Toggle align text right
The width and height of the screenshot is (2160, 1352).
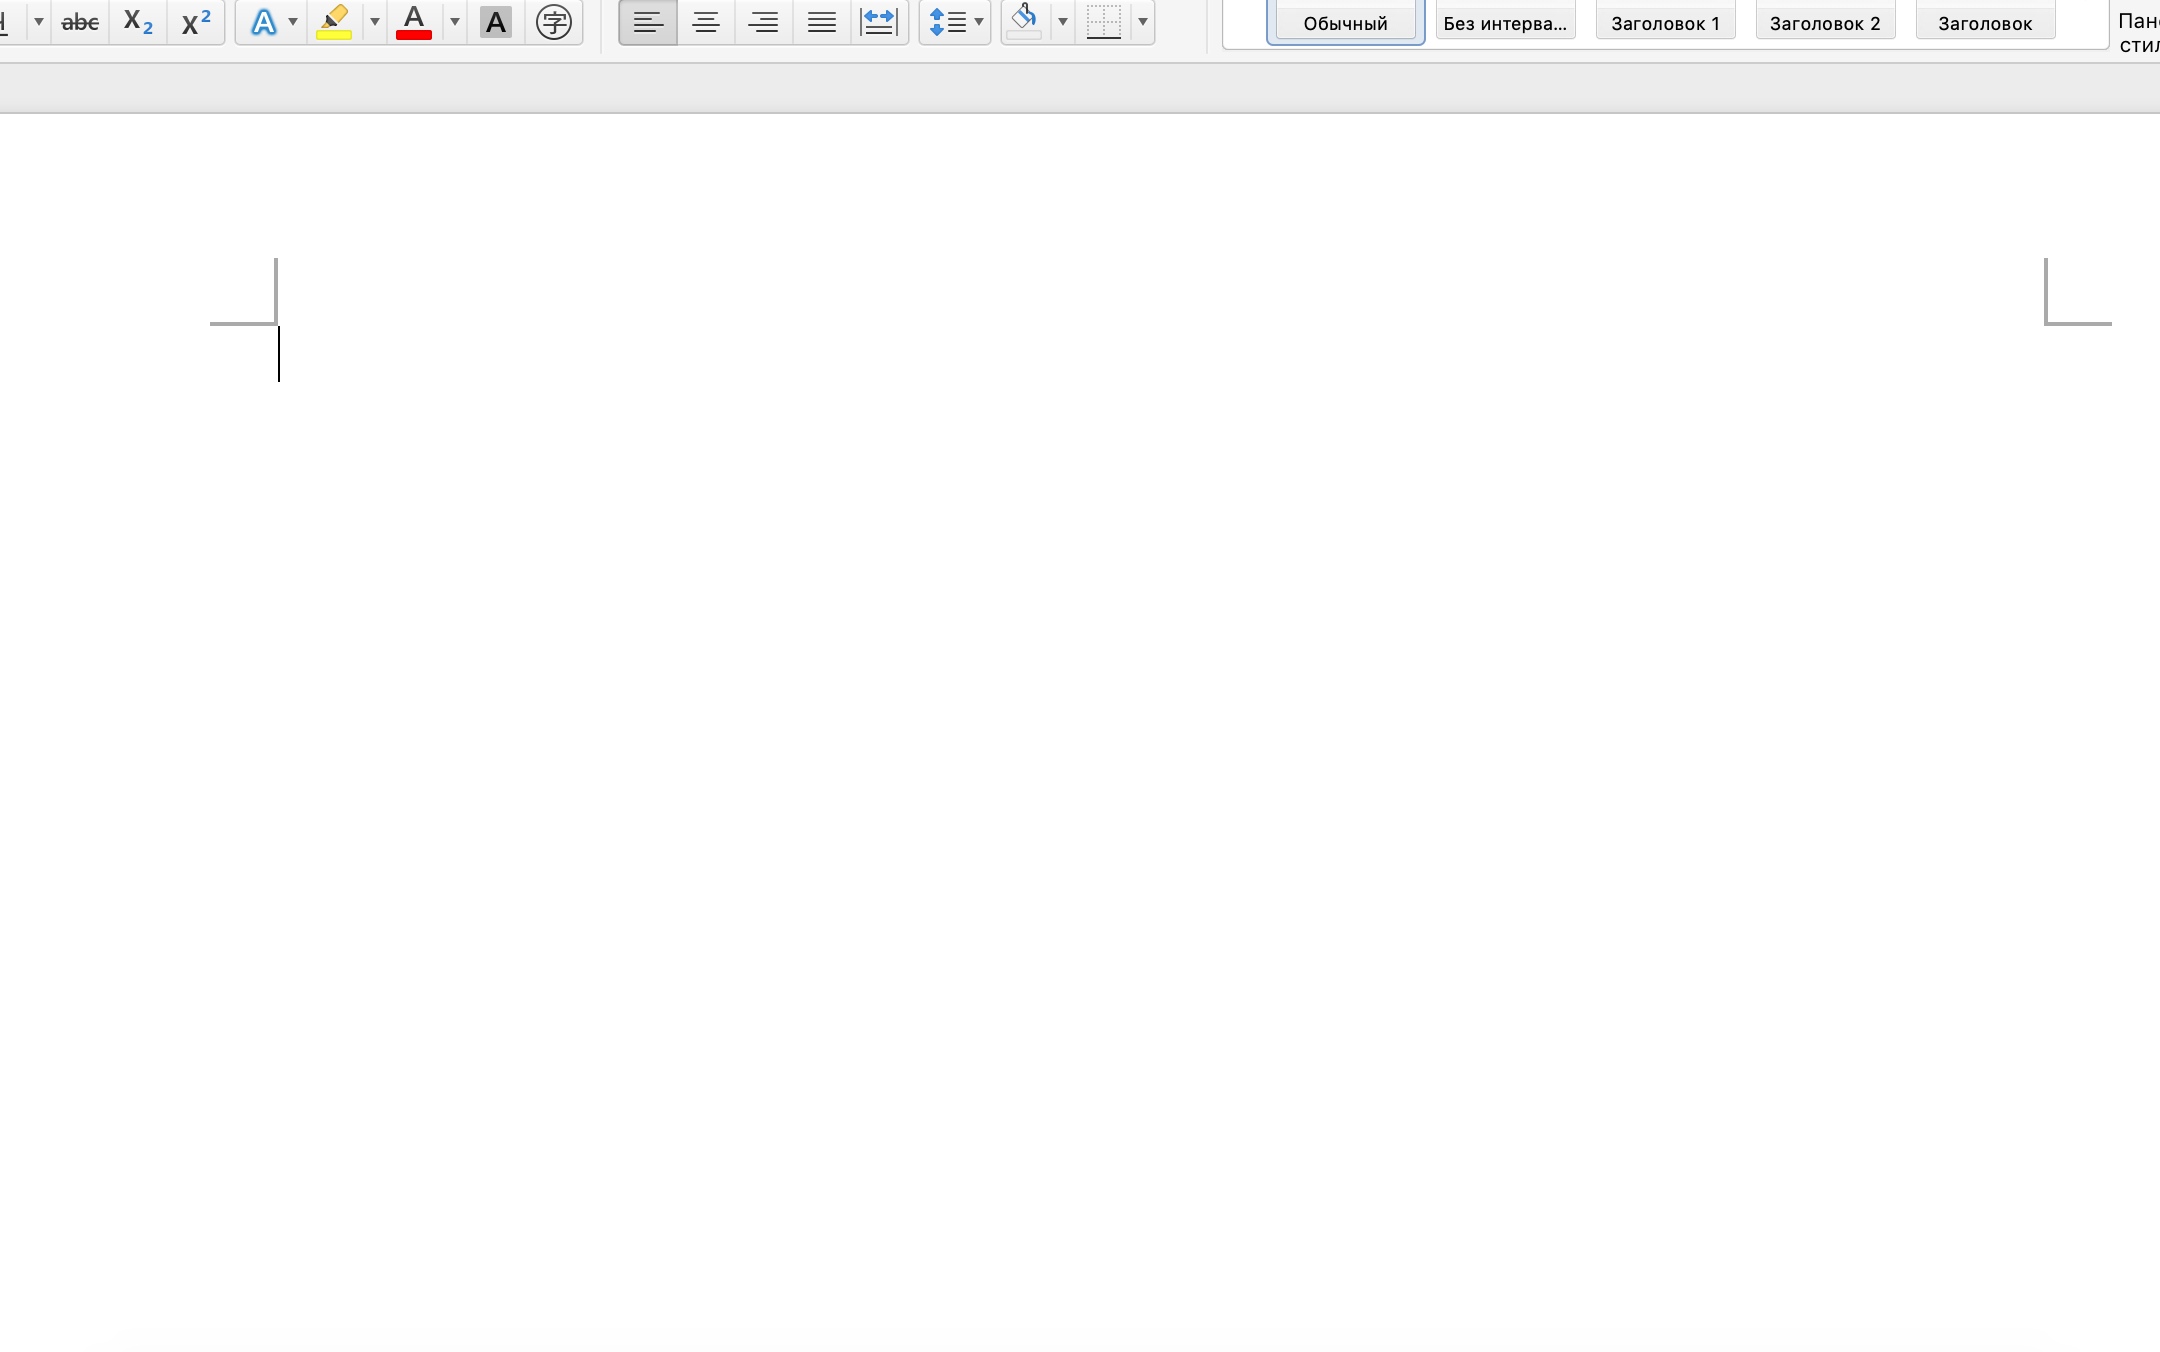764,22
